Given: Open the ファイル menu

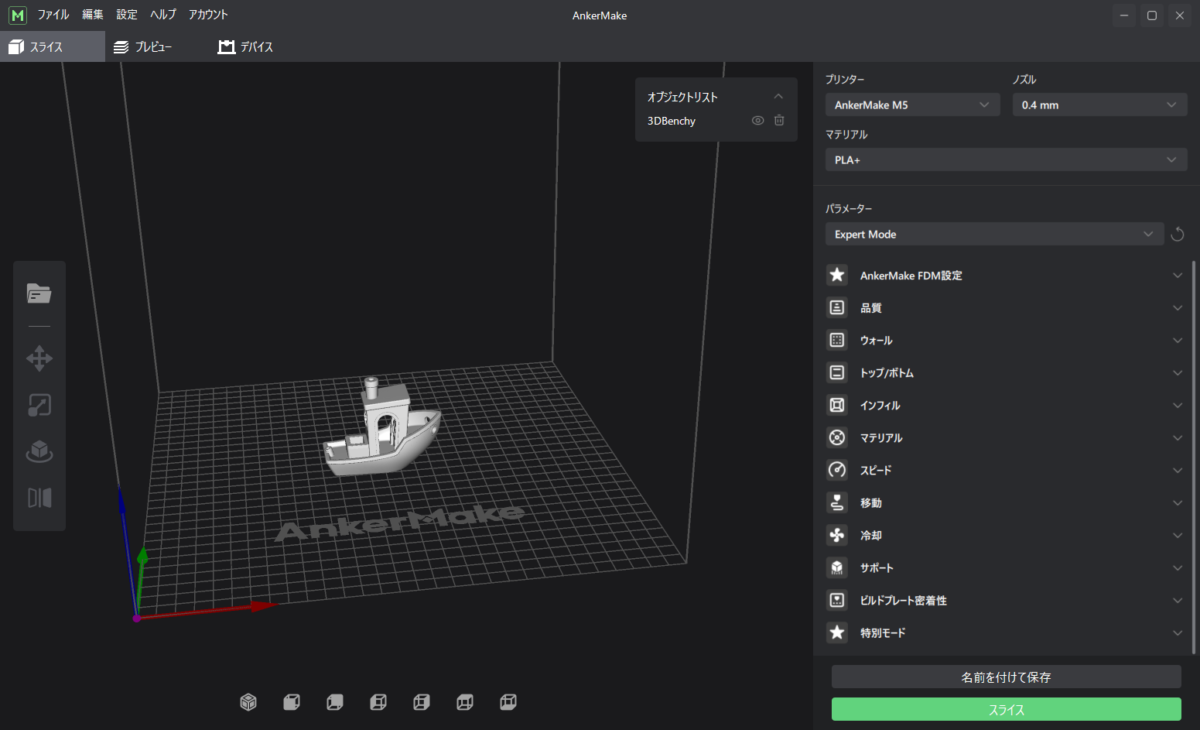Looking at the screenshot, I should tap(54, 15).
